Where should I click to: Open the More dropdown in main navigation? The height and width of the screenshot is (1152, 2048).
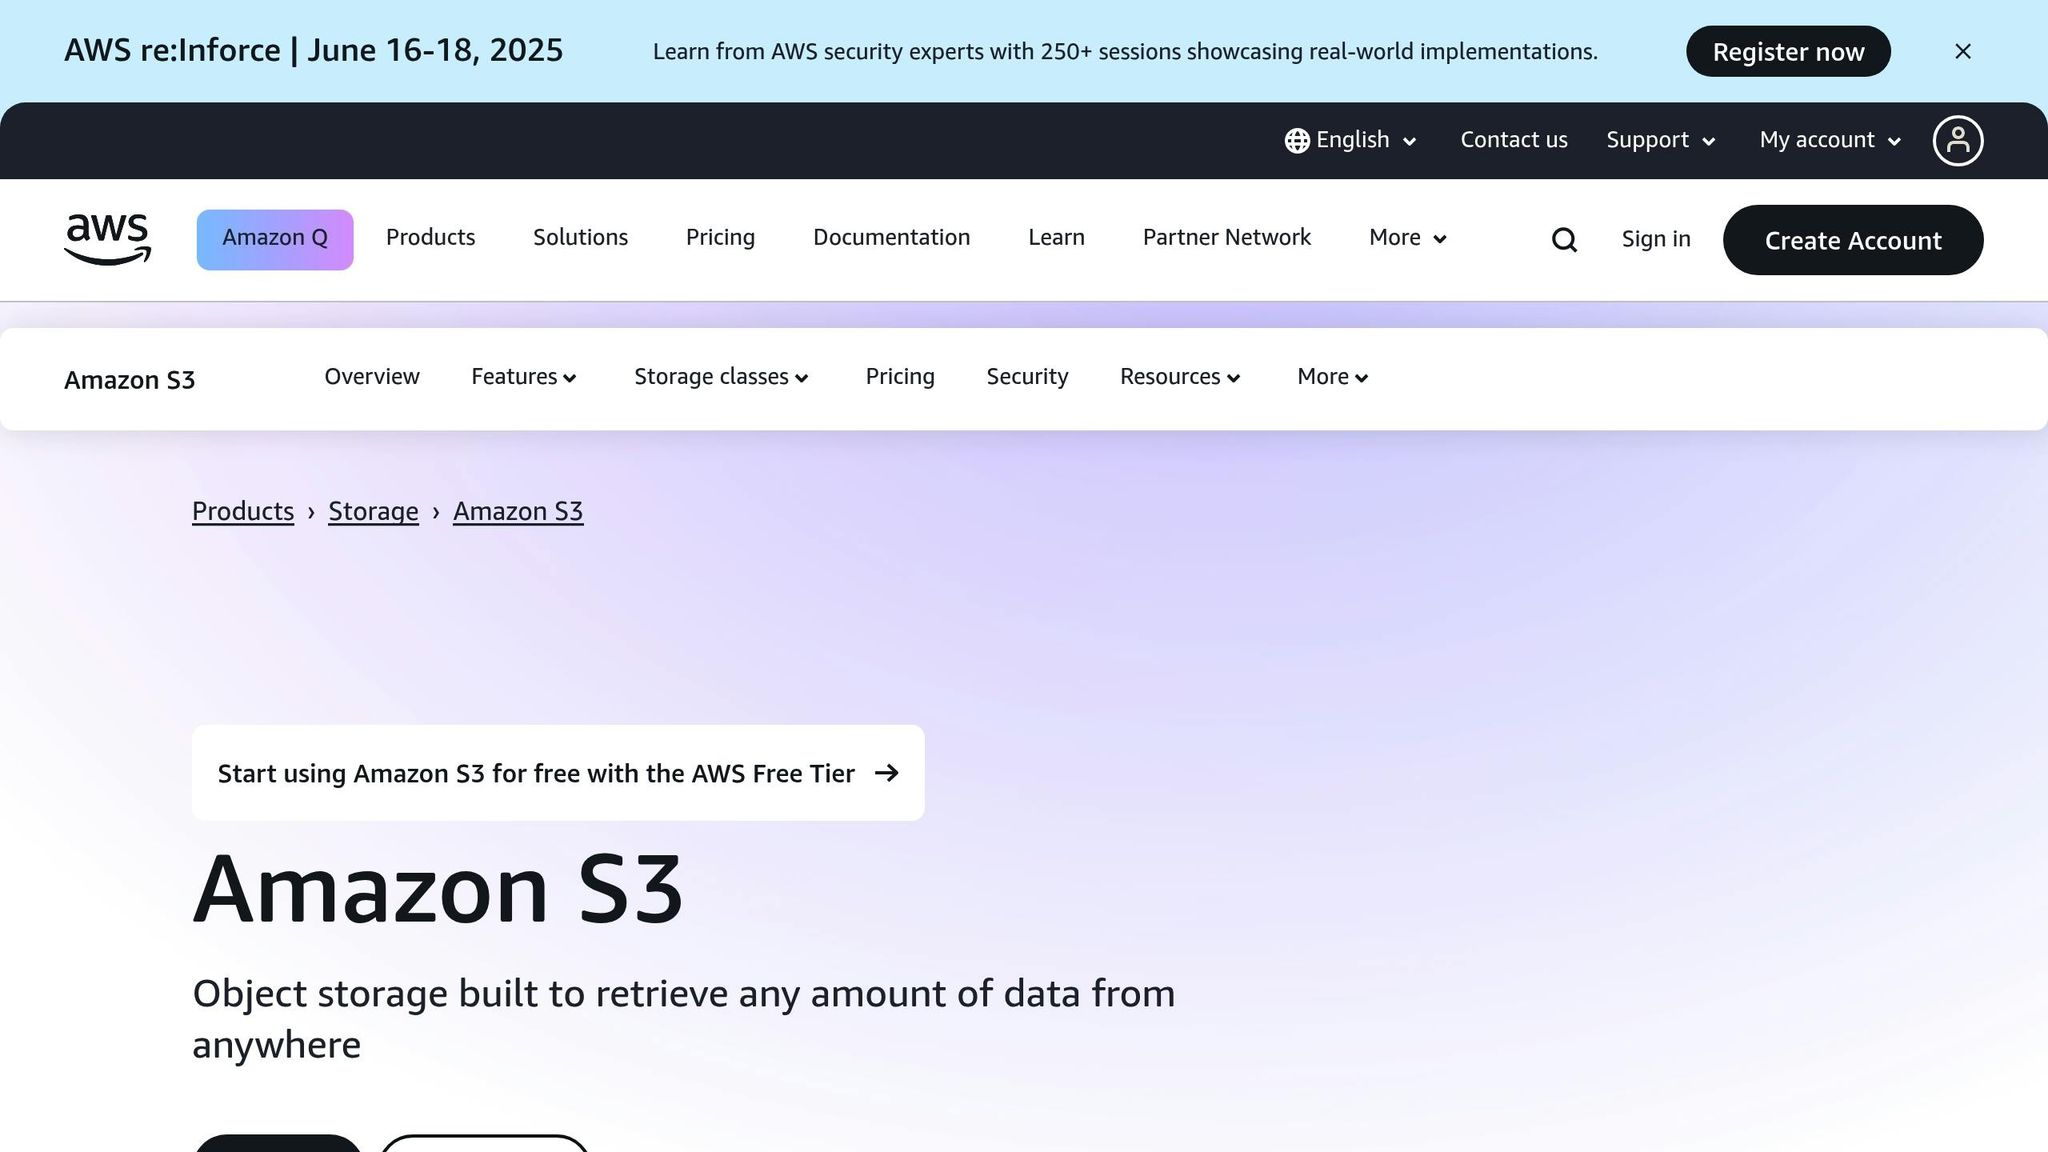point(1407,238)
